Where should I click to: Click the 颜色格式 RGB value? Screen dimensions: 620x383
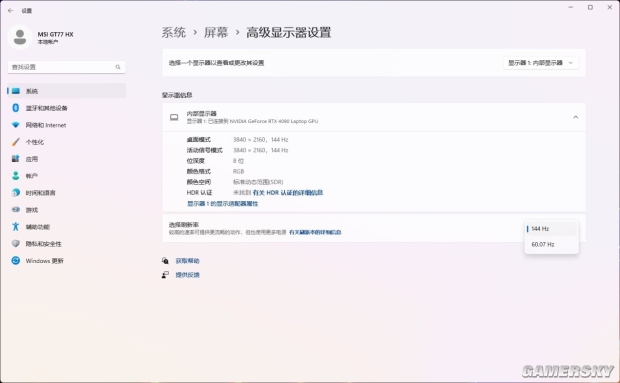click(238, 172)
